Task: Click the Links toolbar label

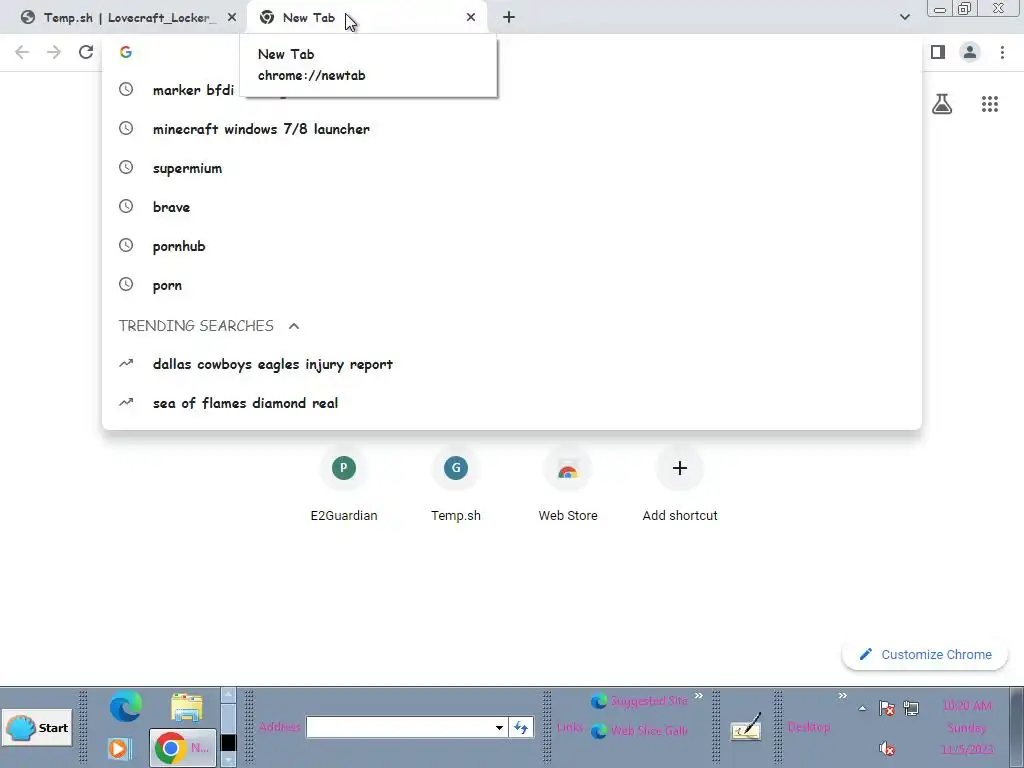Action: pos(570,727)
